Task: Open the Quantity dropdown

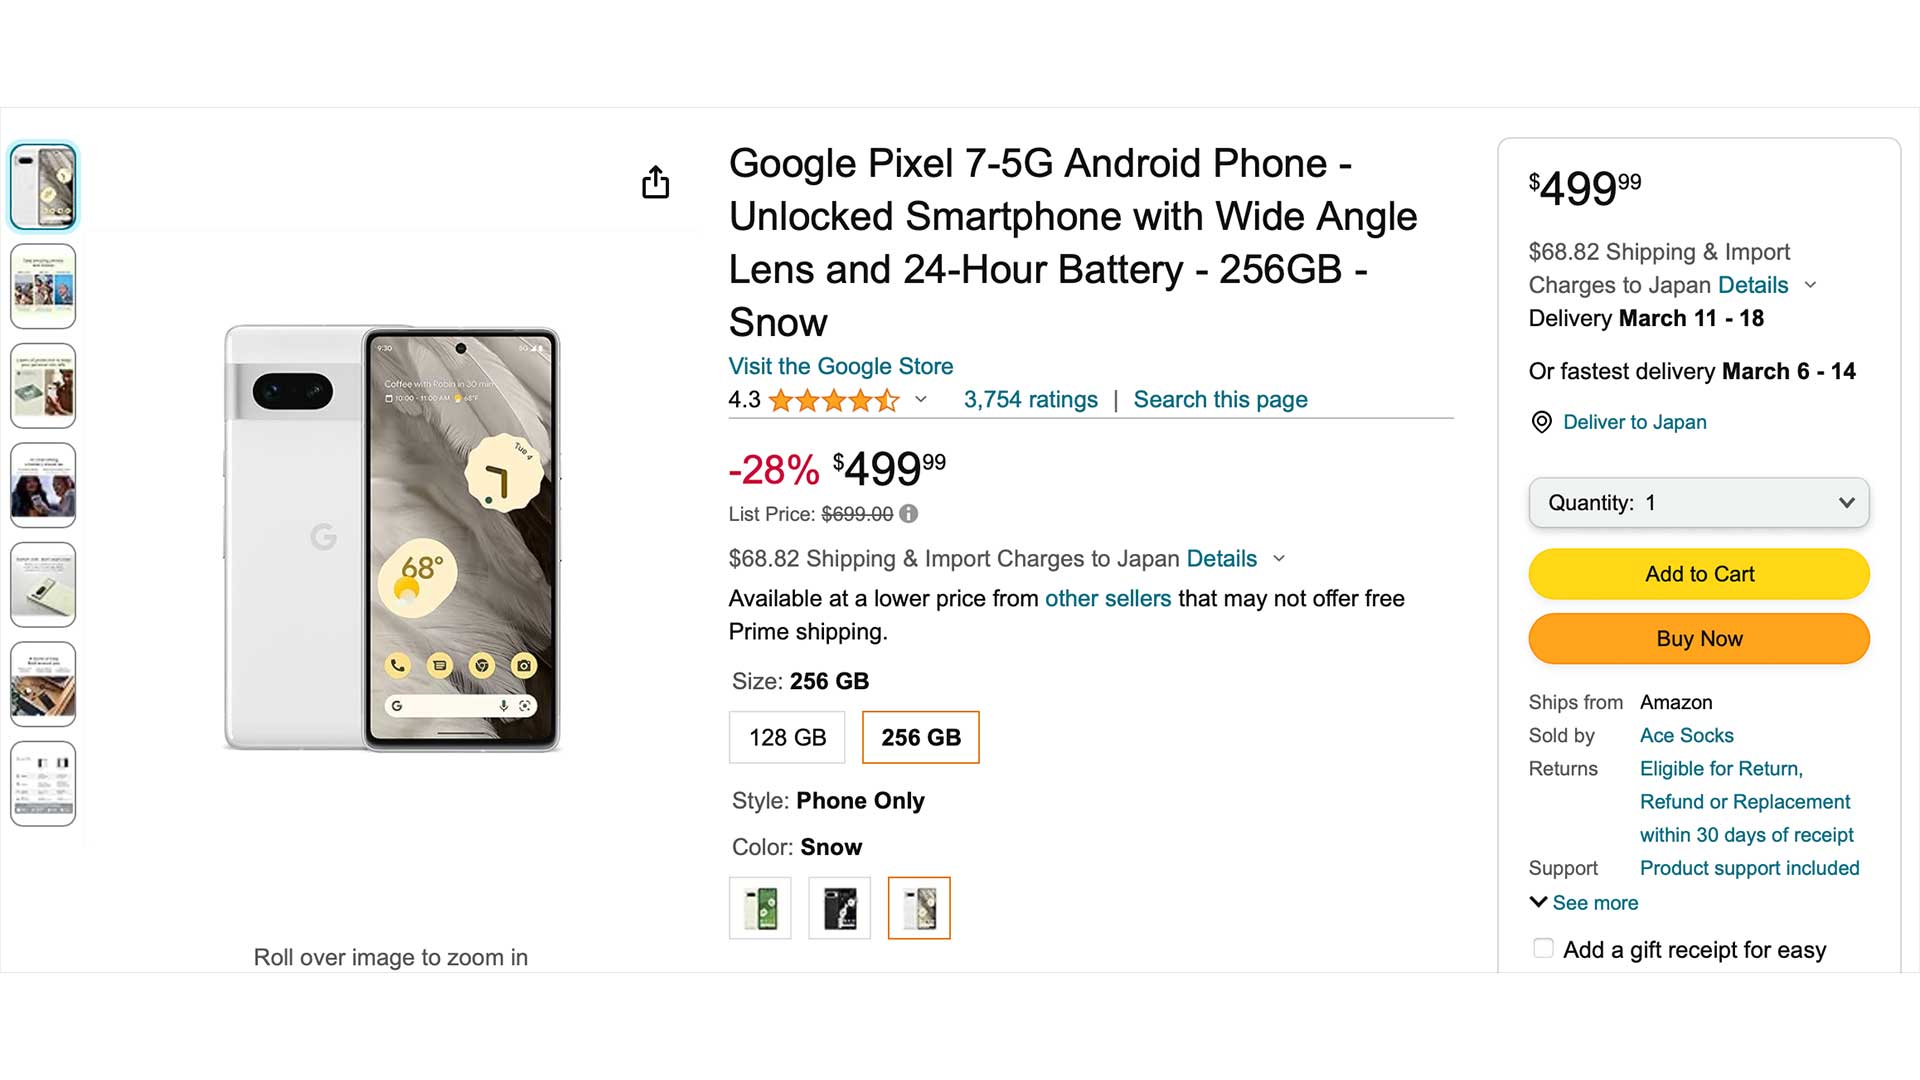Action: click(1698, 503)
